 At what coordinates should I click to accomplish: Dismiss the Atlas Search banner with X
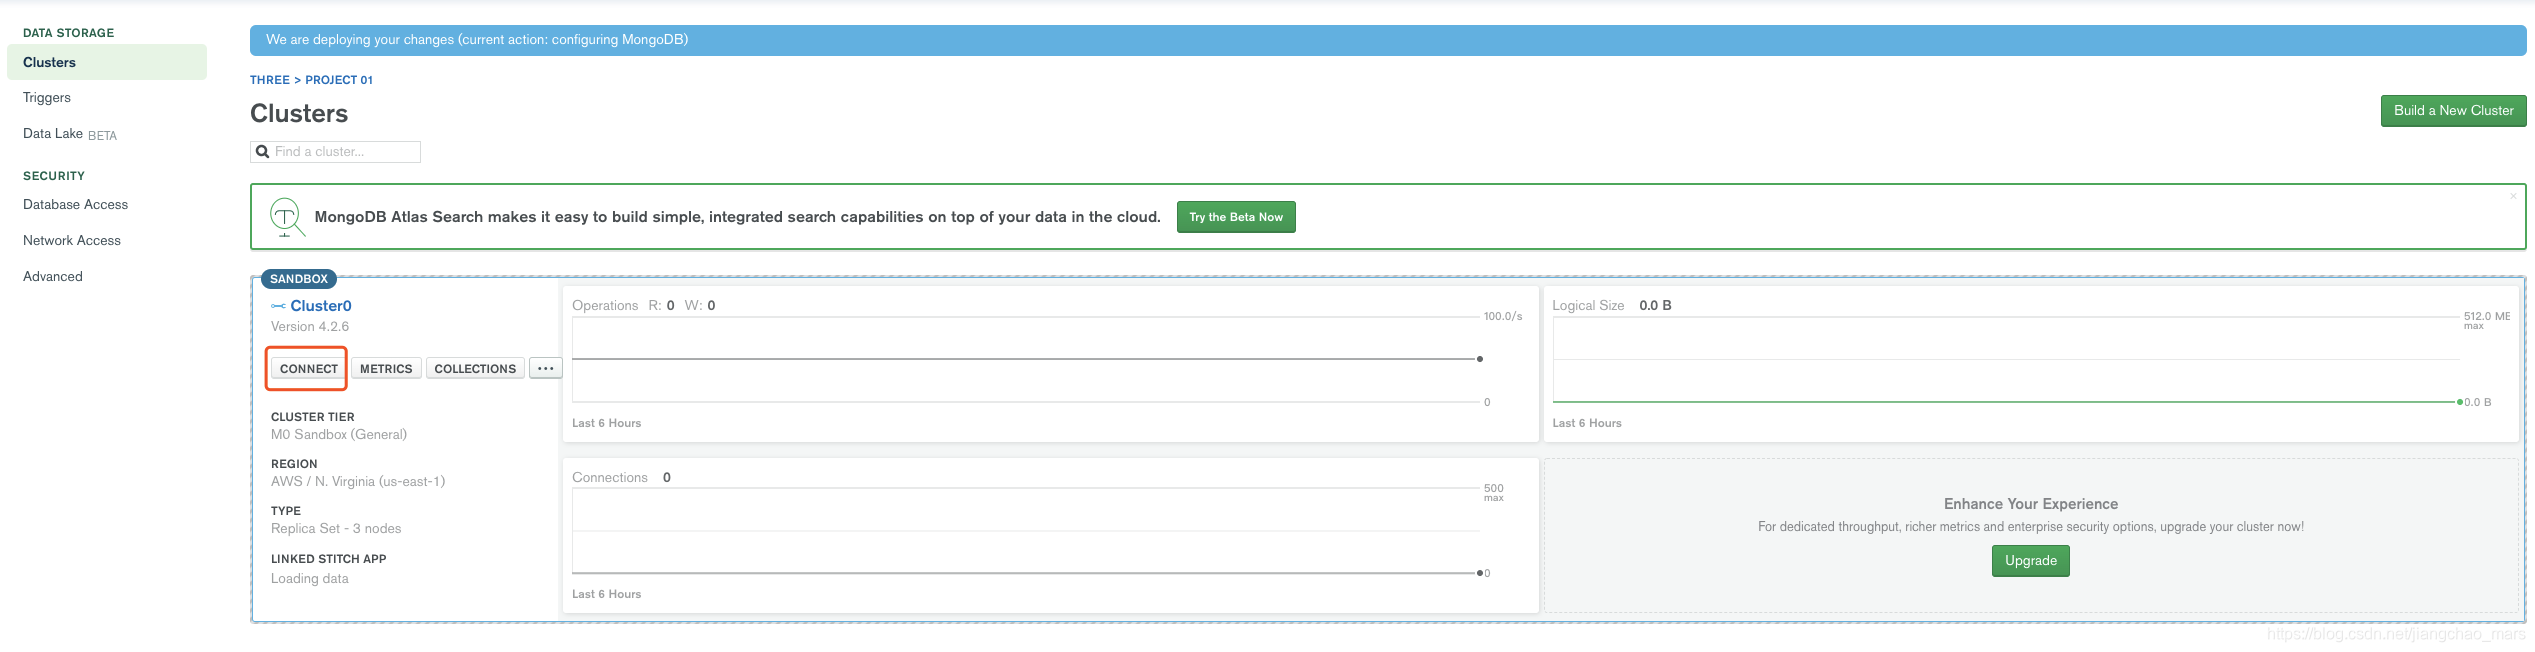point(2512,196)
